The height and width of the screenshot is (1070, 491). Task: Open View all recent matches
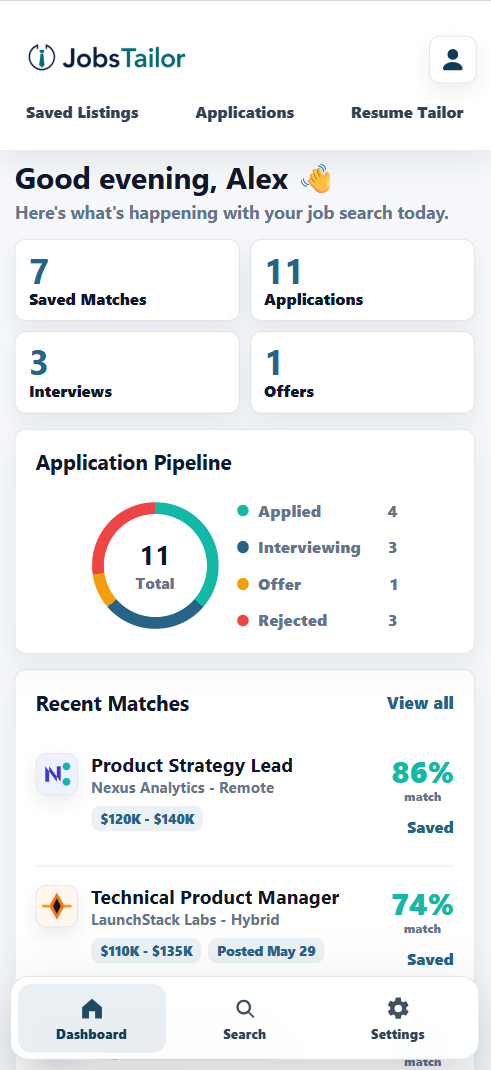(x=420, y=703)
